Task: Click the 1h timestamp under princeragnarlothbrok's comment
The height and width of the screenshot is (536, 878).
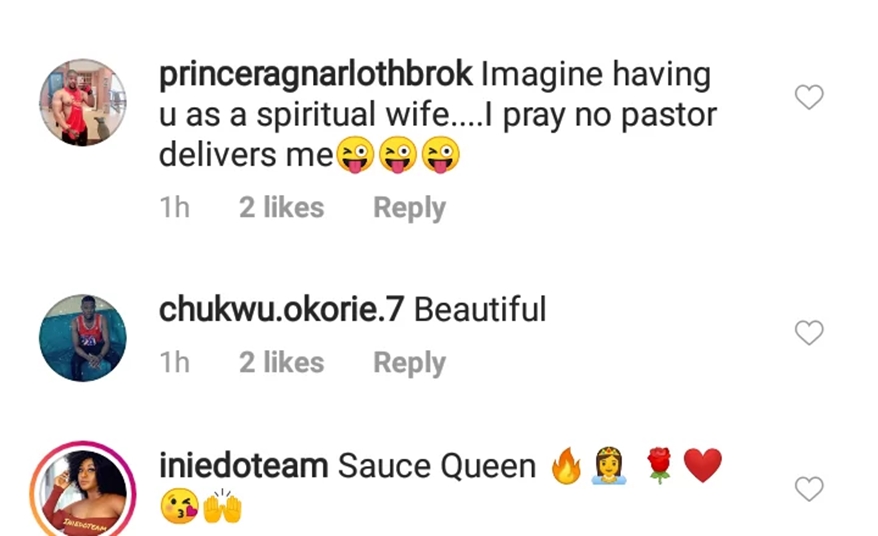Action: click(x=174, y=208)
